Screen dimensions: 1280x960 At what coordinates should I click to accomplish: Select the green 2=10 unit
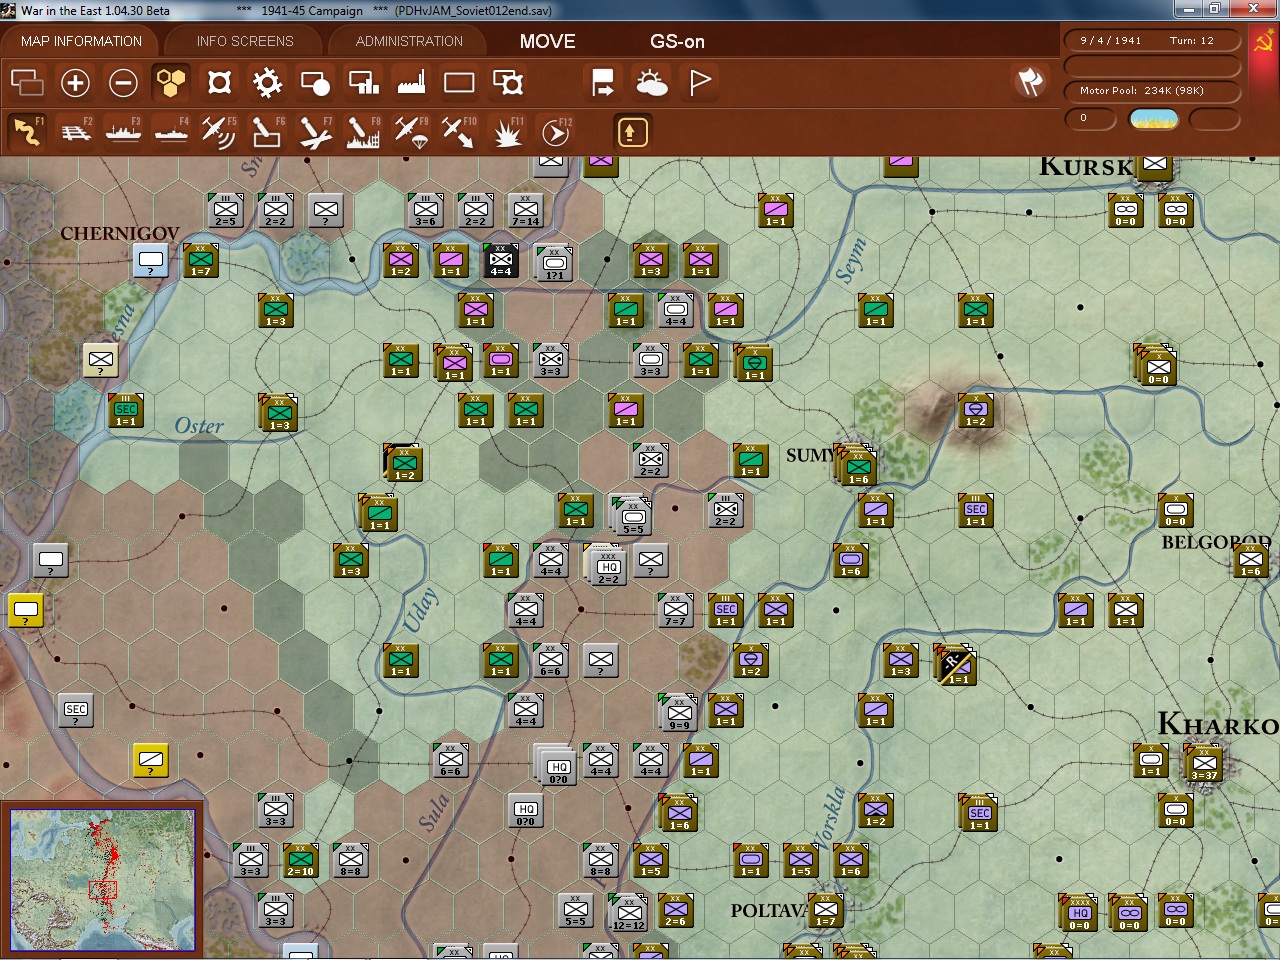pyautogui.click(x=300, y=861)
